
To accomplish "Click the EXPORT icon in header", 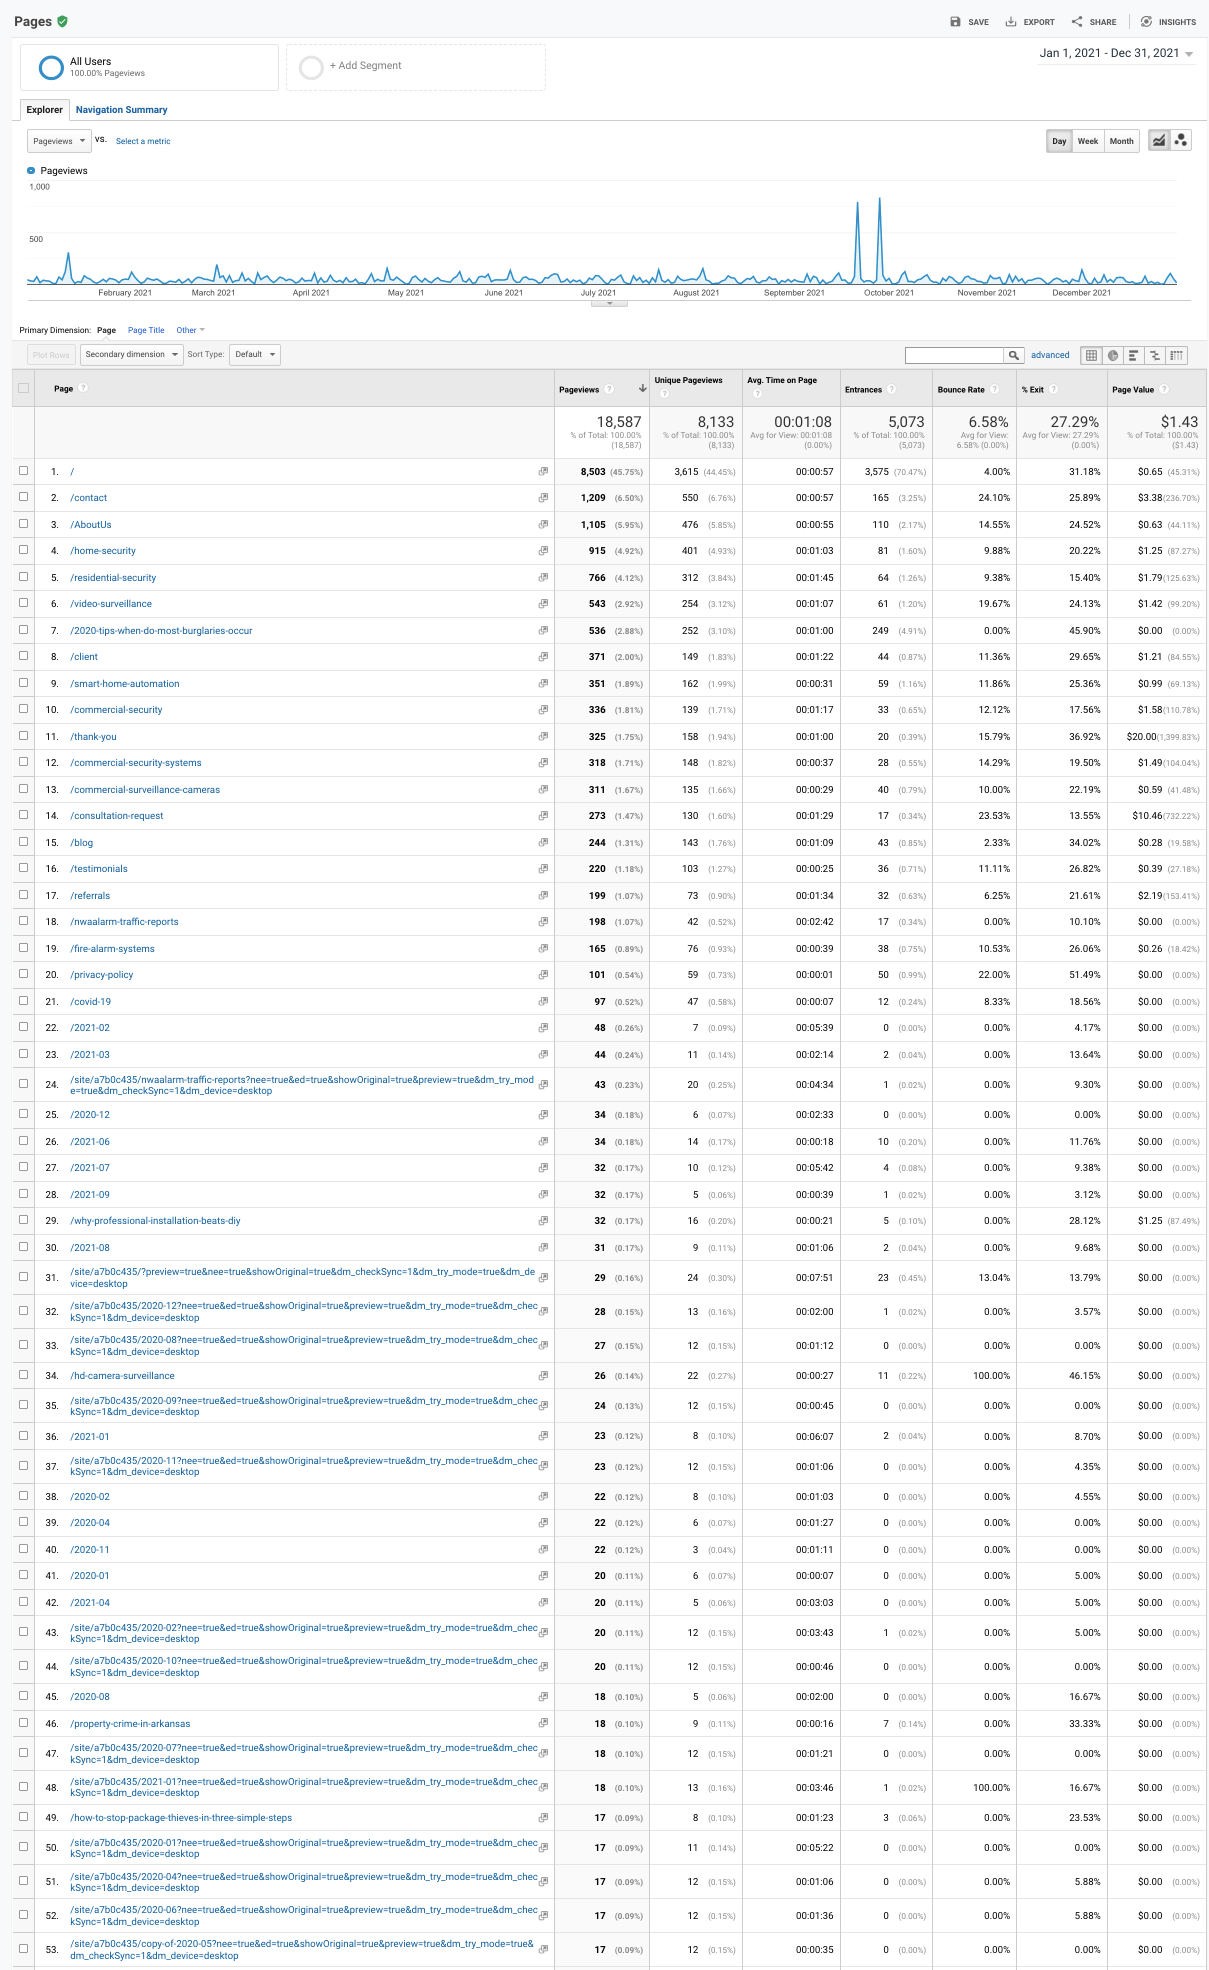I will [x=1011, y=22].
